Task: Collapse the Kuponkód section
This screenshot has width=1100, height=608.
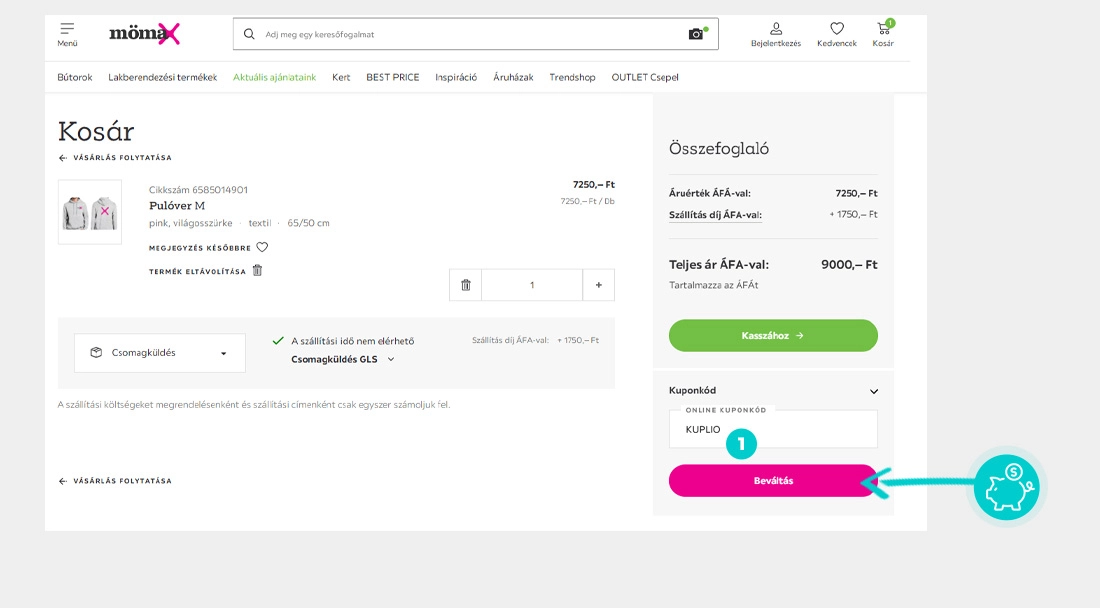Action: click(x=872, y=390)
